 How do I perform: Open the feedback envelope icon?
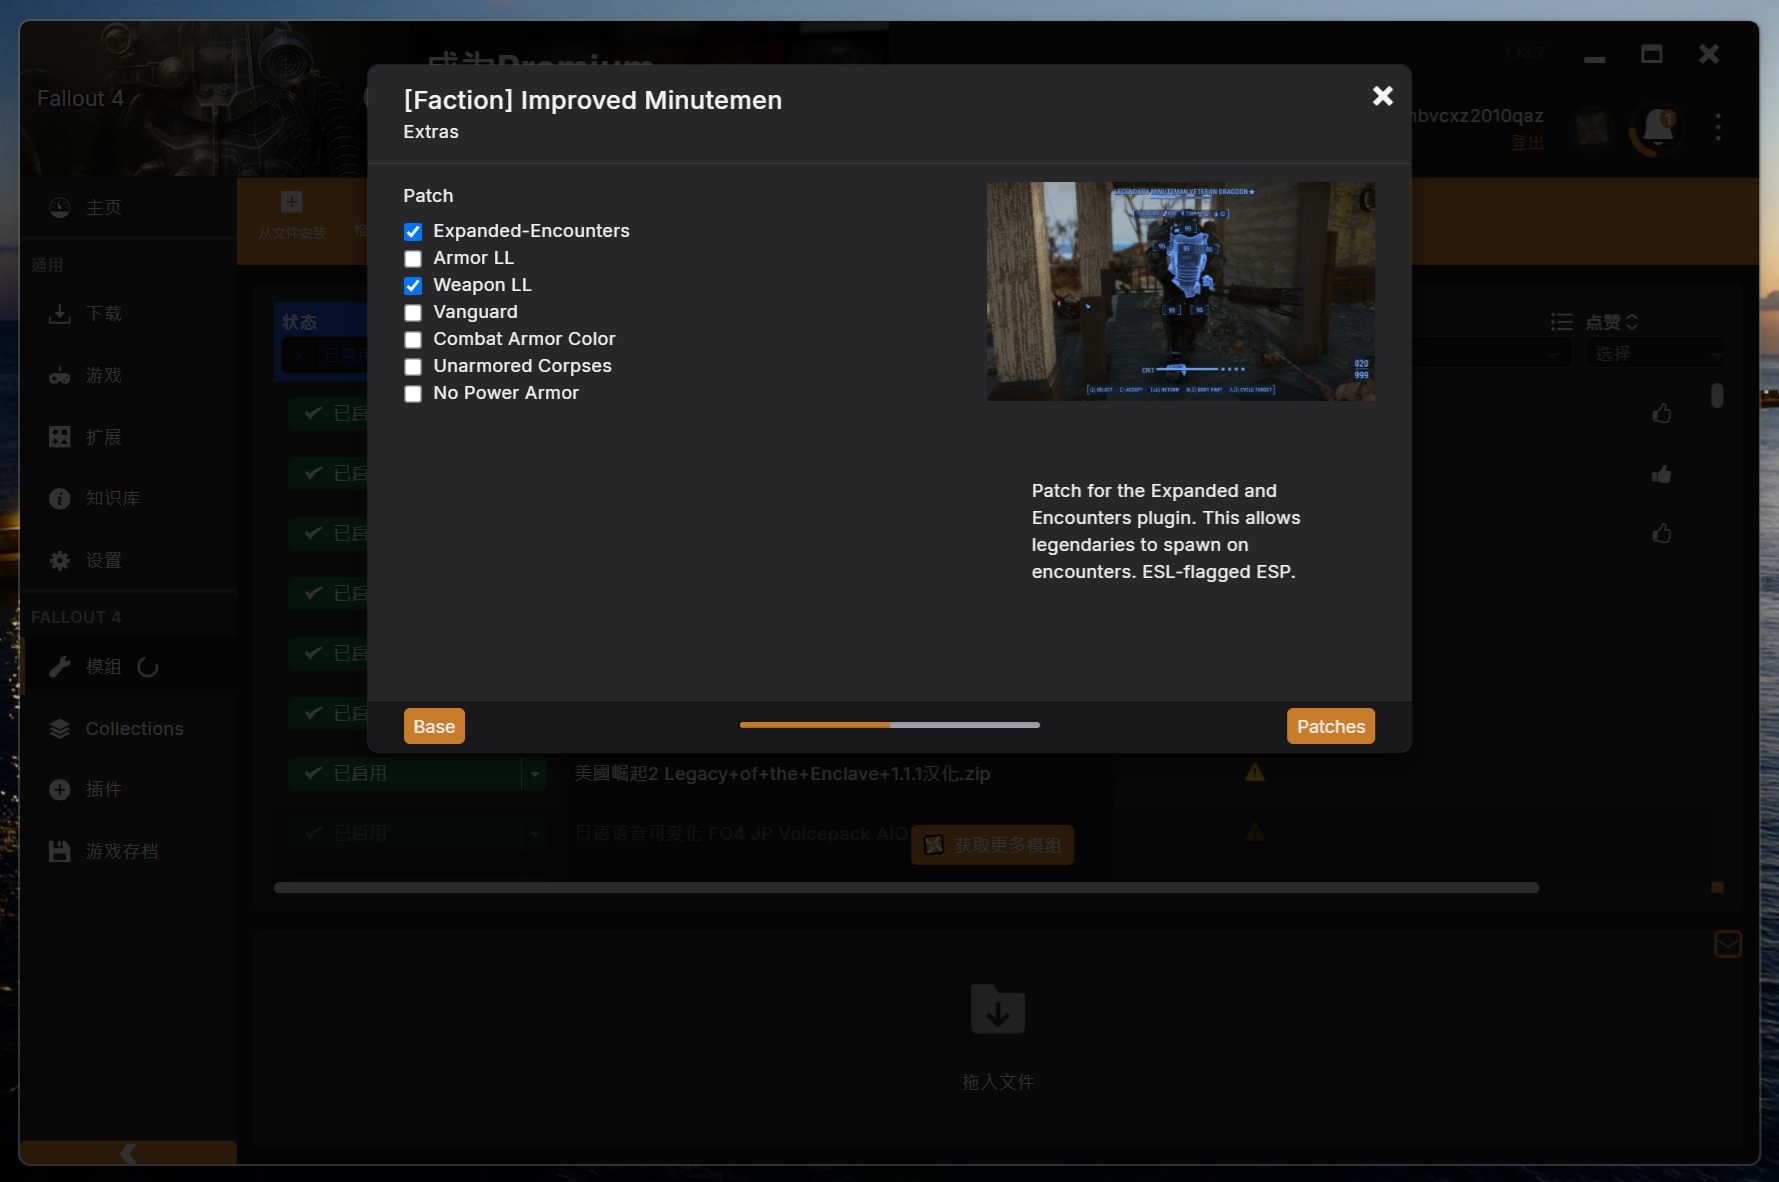coord(1728,944)
